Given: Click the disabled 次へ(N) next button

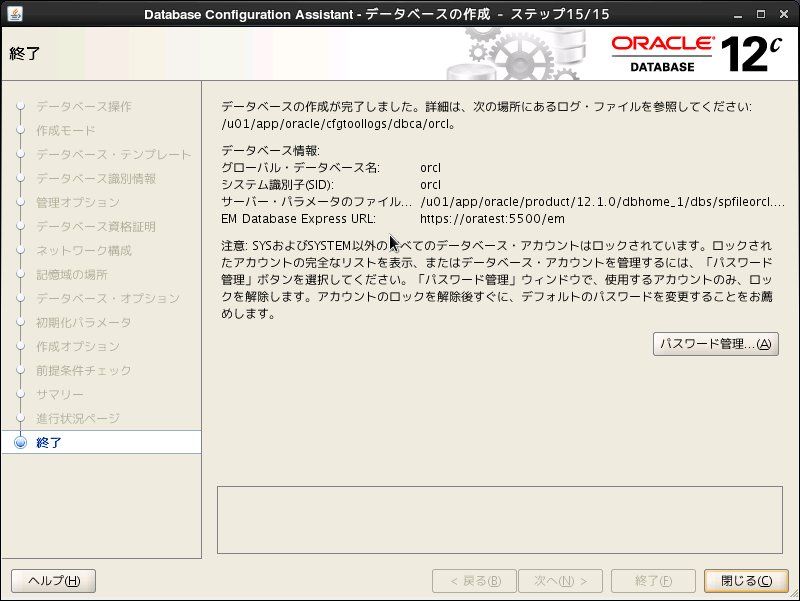Looking at the screenshot, I should 560,581.
